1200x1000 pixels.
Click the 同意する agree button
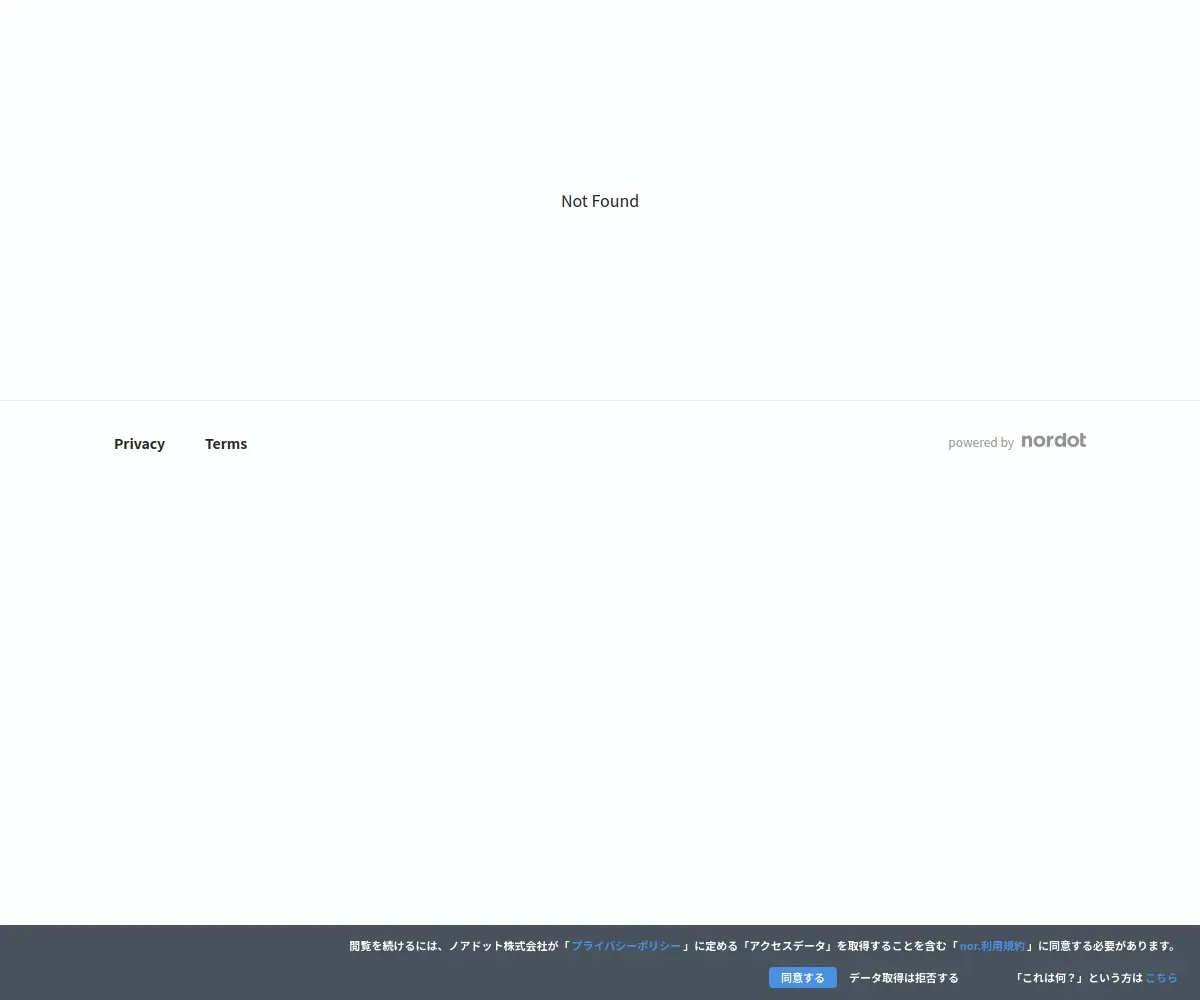[x=803, y=978]
